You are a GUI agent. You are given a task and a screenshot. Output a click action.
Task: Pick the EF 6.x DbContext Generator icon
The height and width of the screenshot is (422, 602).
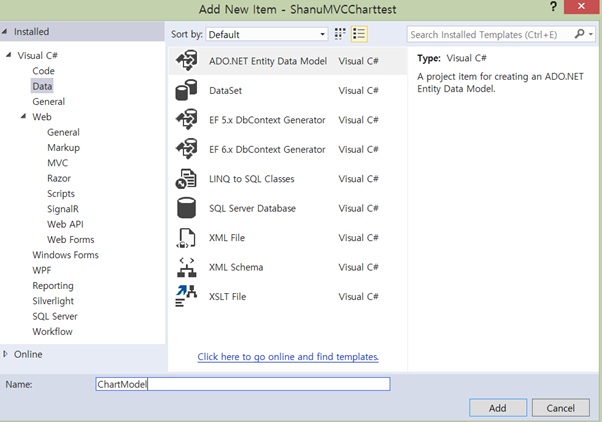(186, 150)
